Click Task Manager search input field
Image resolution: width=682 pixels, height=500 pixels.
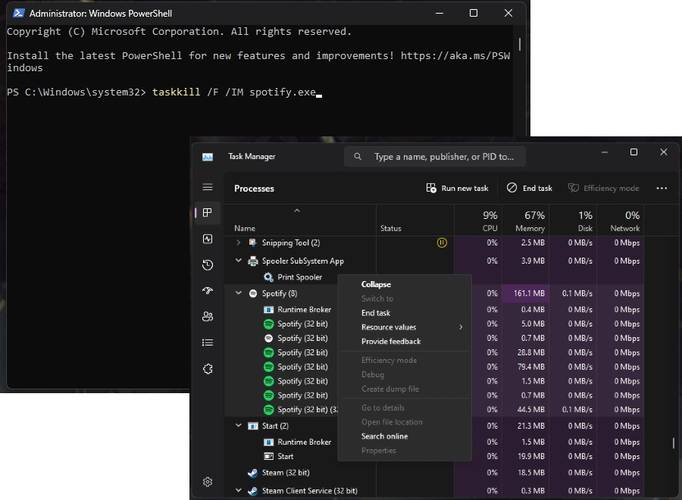point(435,157)
